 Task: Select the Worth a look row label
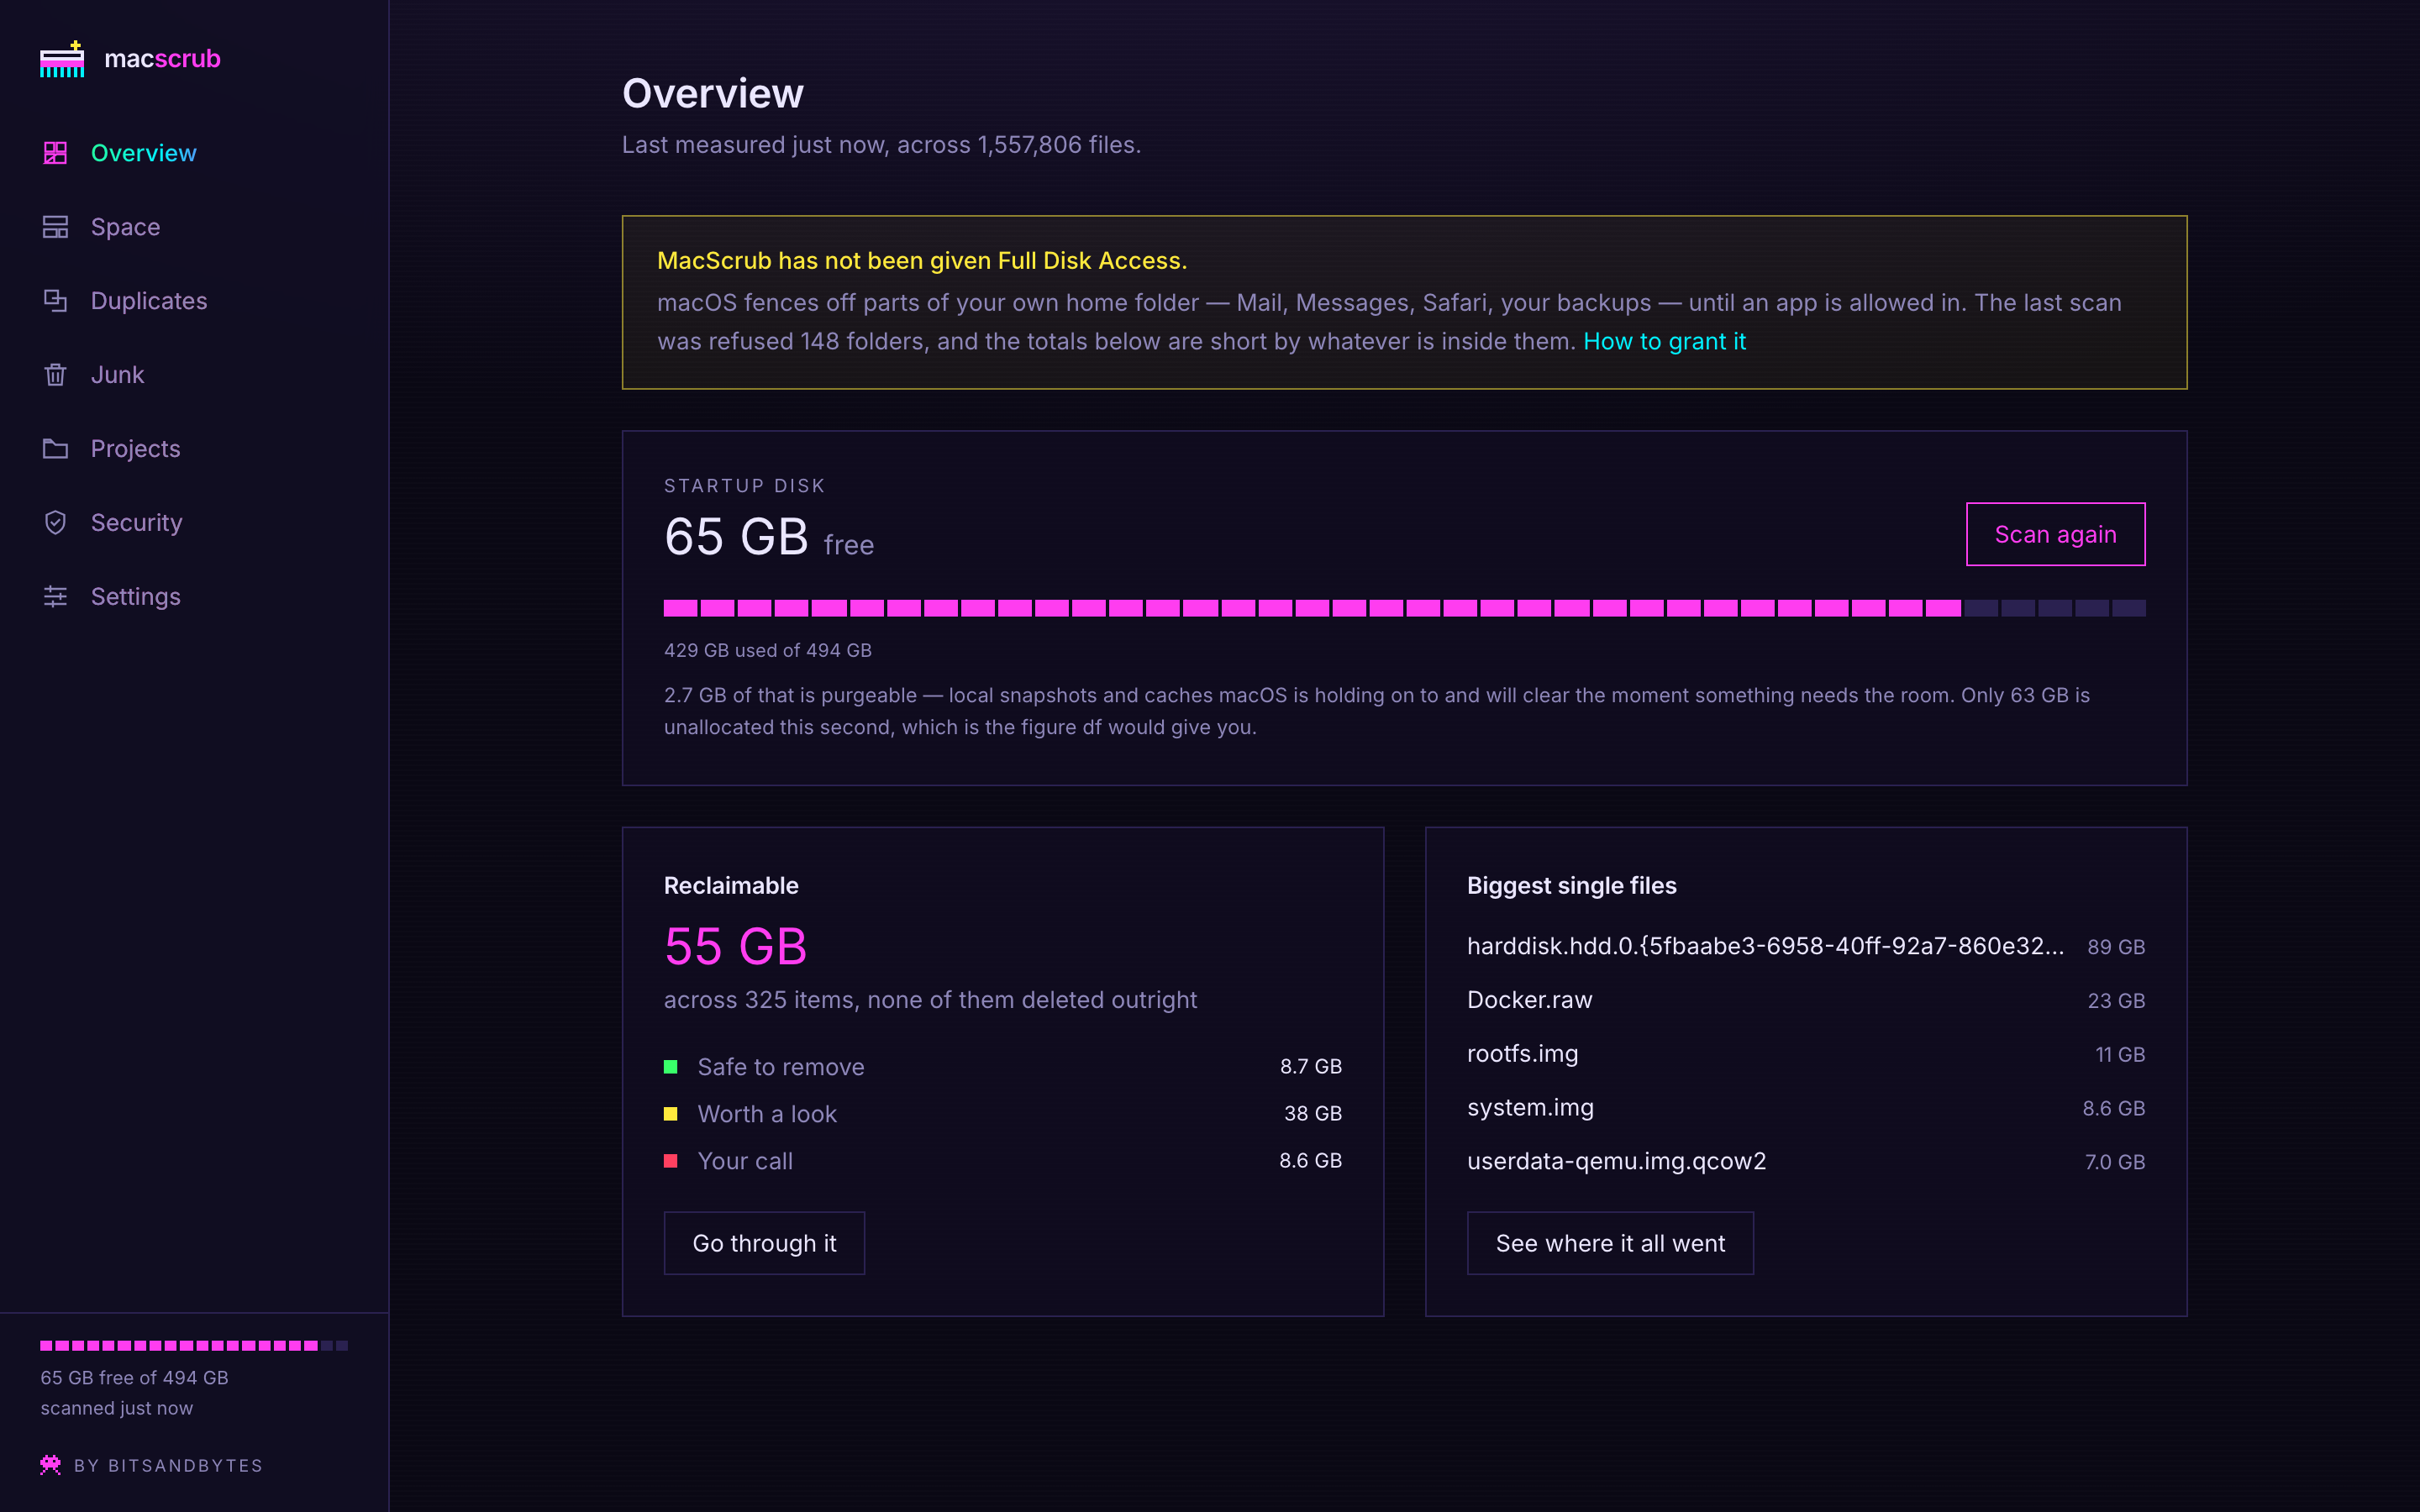tap(767, 1114)
